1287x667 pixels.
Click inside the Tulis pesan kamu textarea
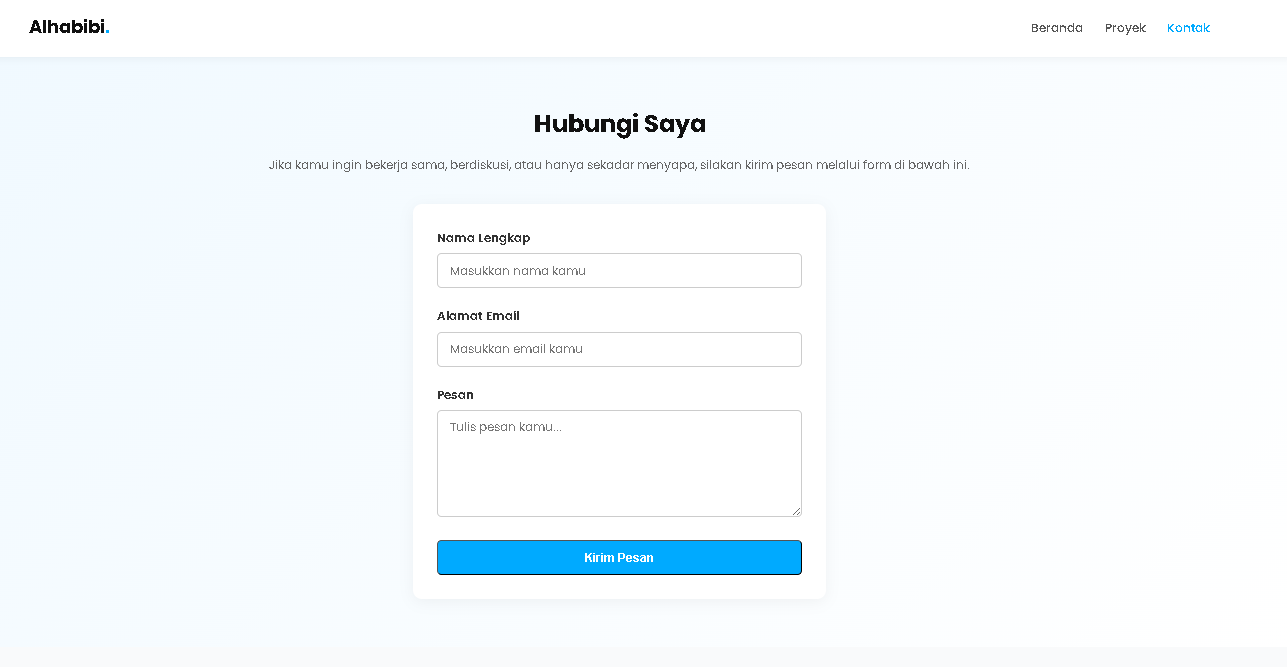pyautogui.click(x=619, y=463)
